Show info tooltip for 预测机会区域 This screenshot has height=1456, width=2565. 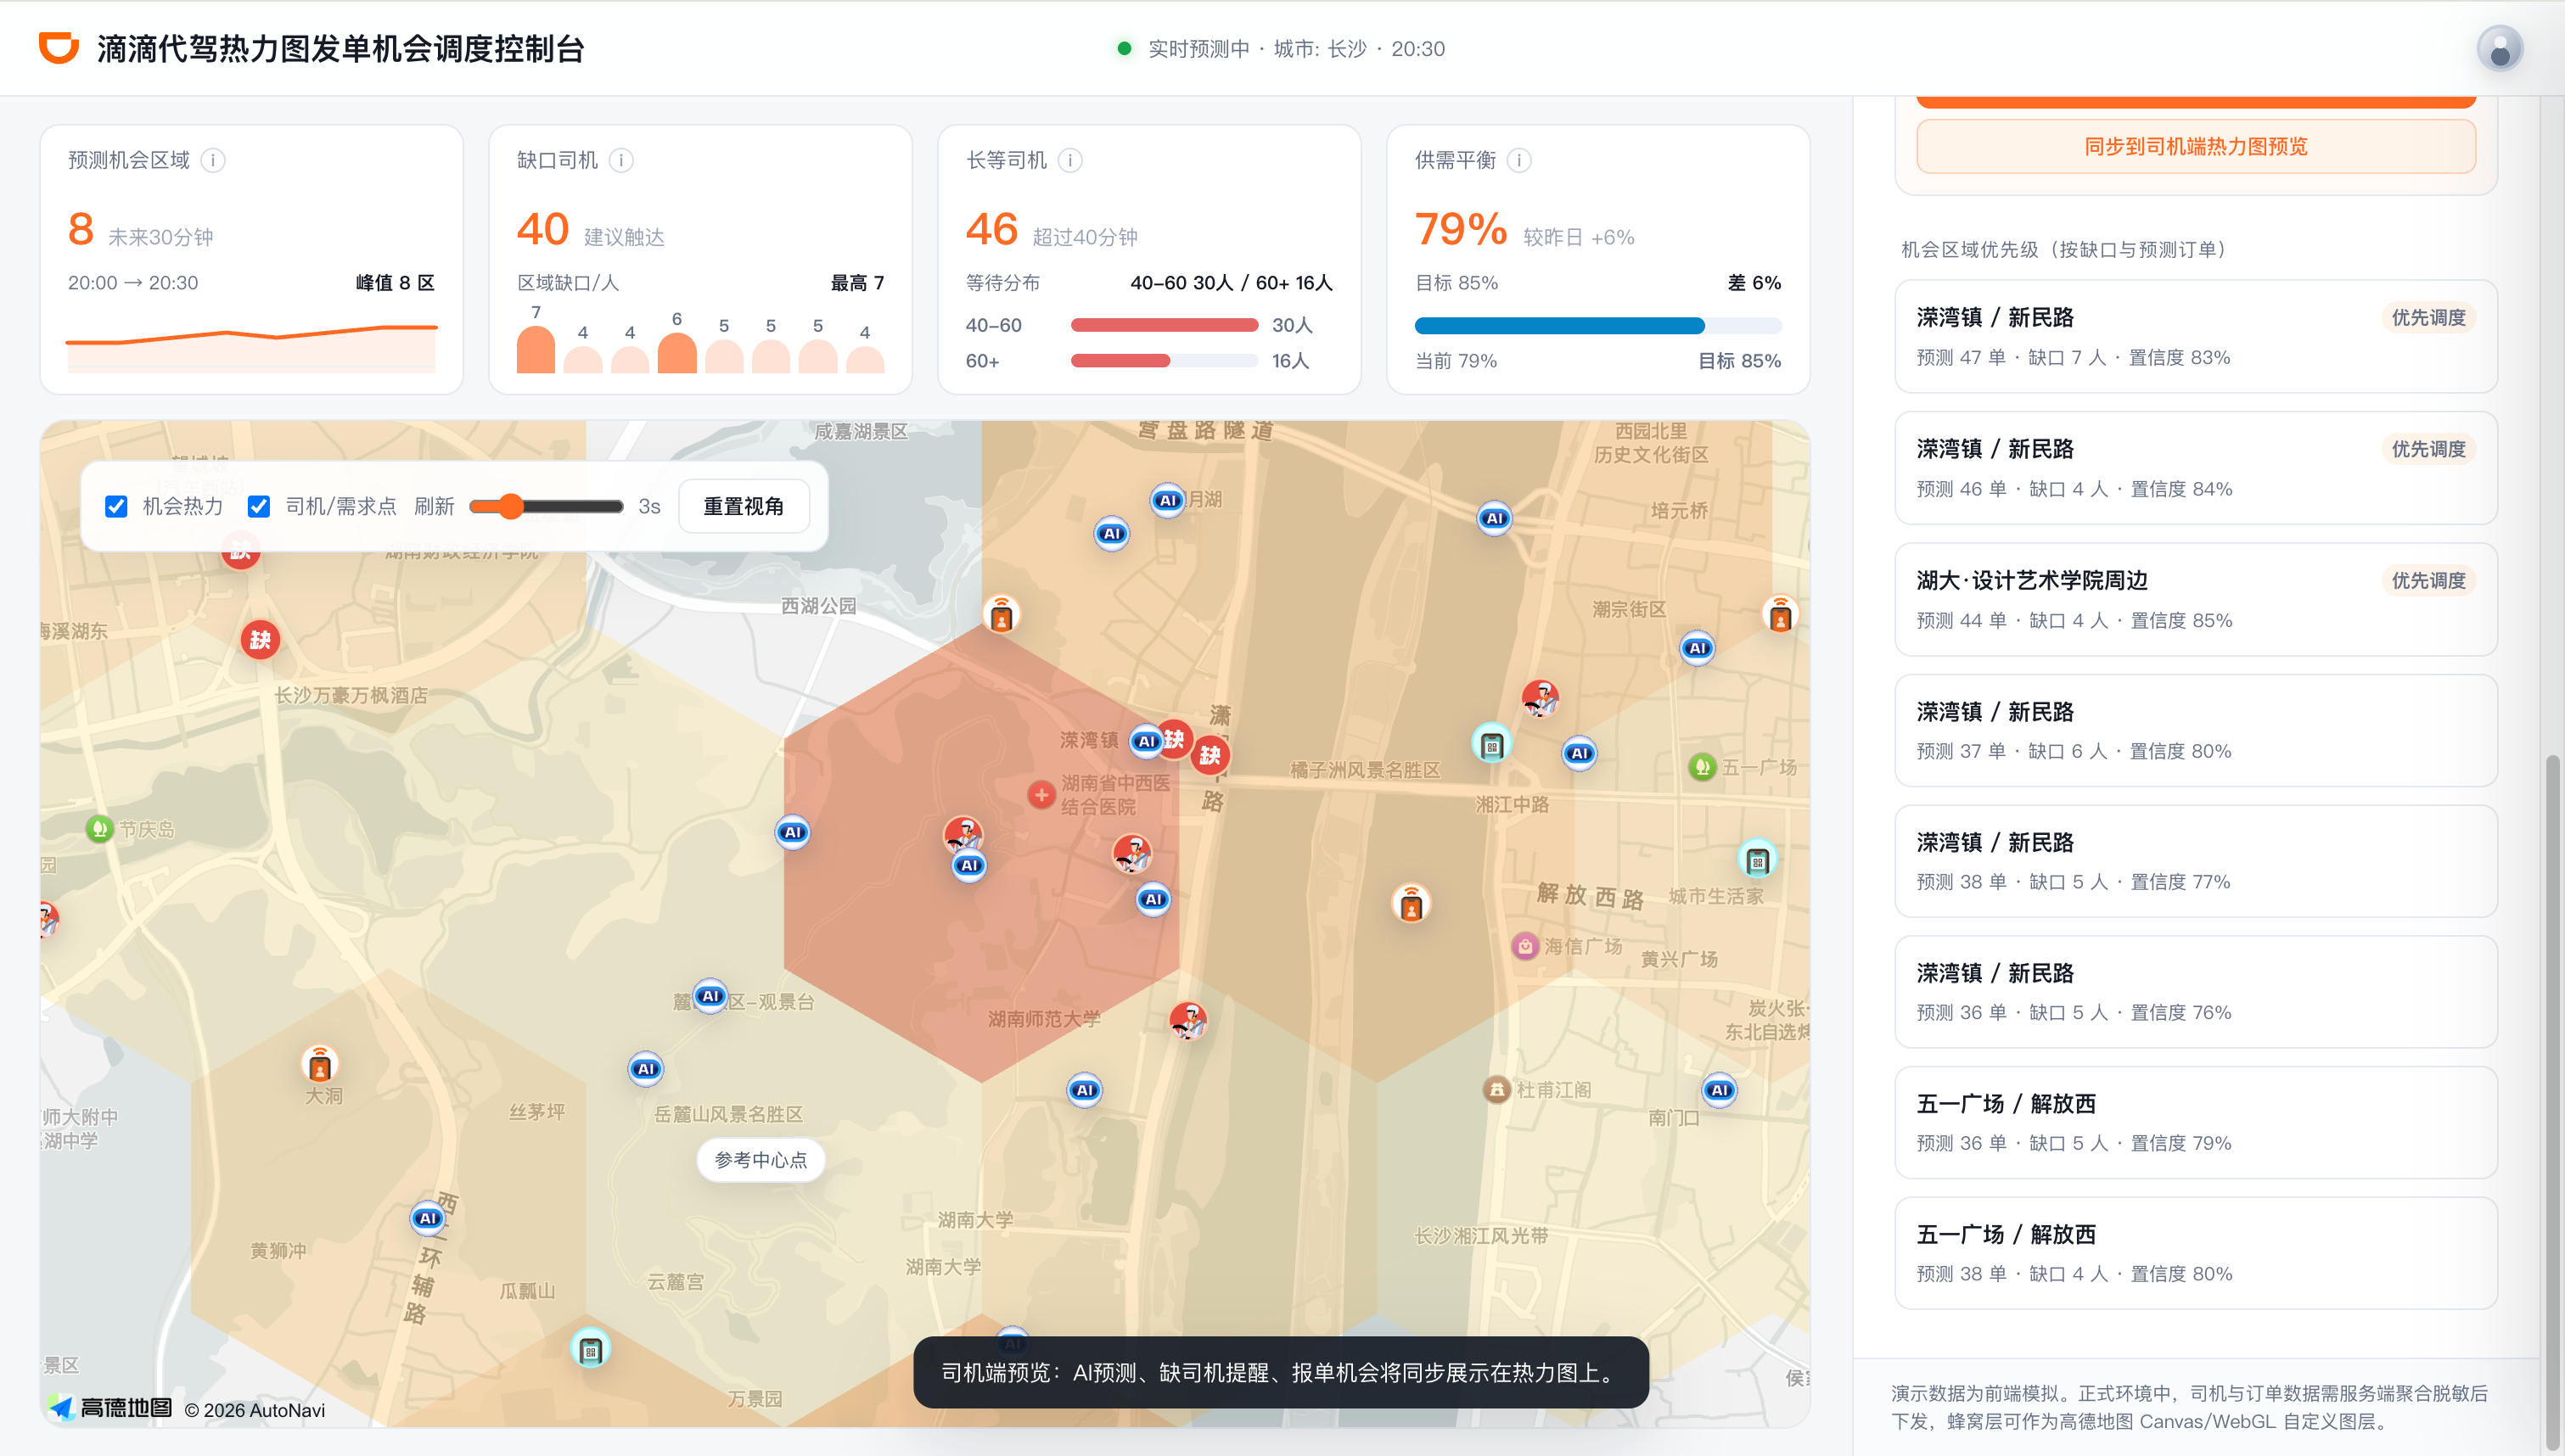213,160
